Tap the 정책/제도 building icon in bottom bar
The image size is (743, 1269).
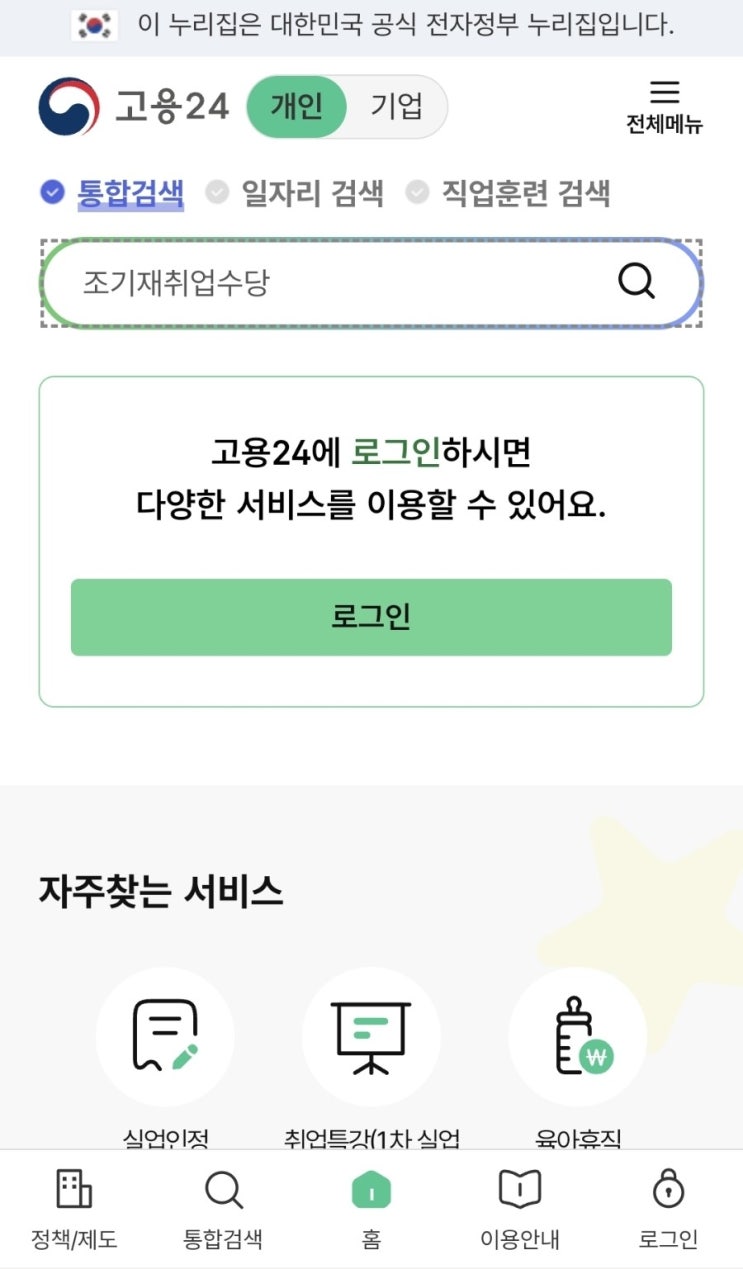(74, 1190)
